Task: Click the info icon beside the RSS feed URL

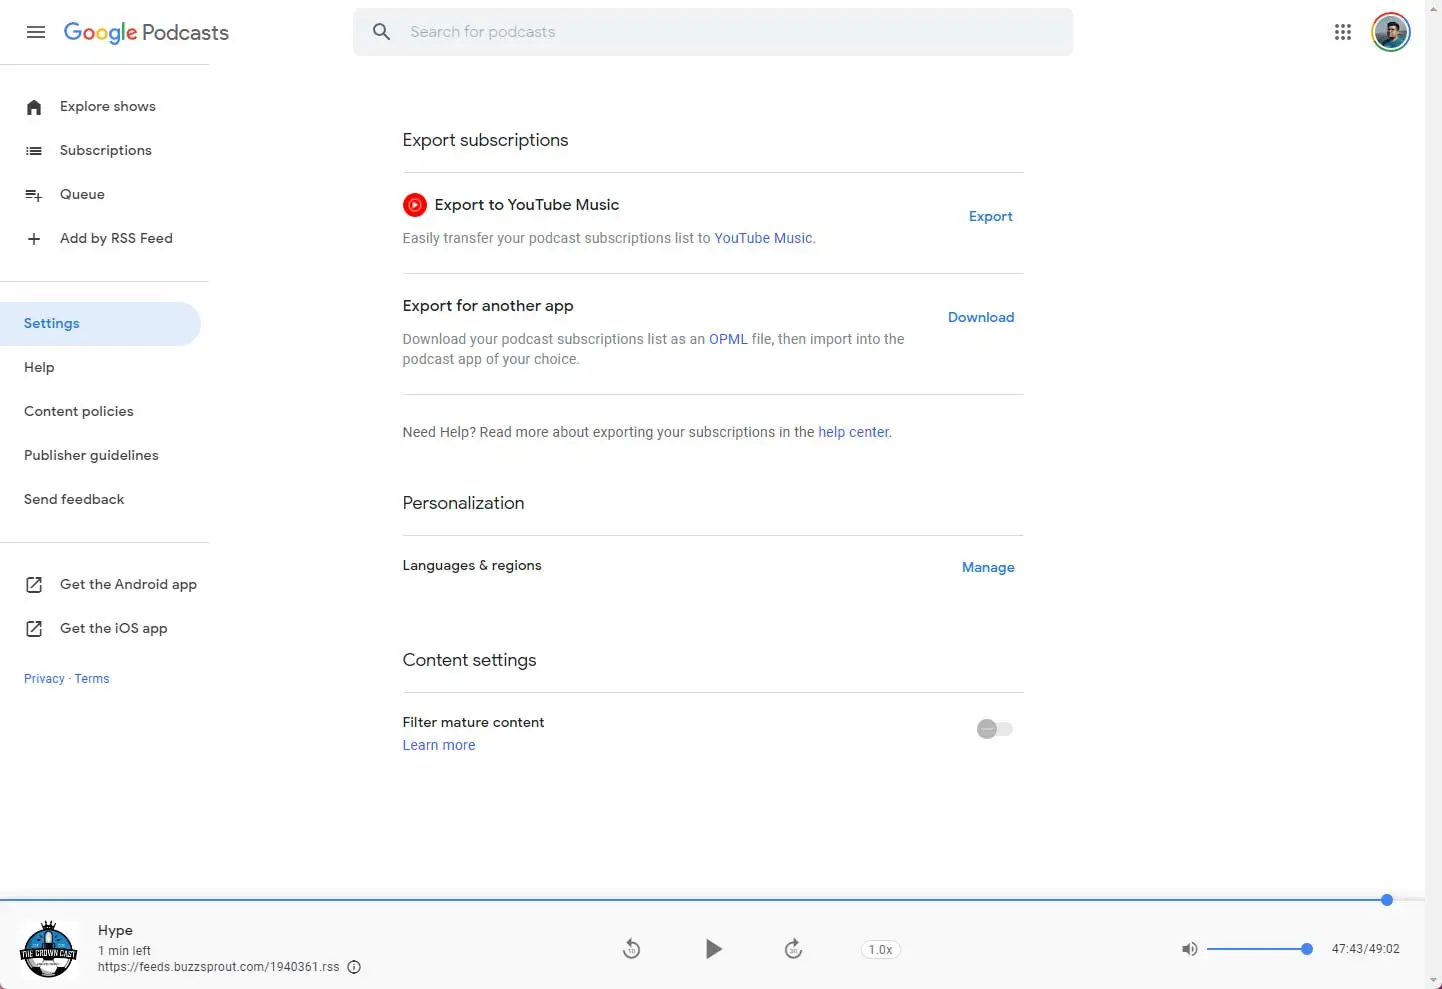Action: [x=355, y=967]
